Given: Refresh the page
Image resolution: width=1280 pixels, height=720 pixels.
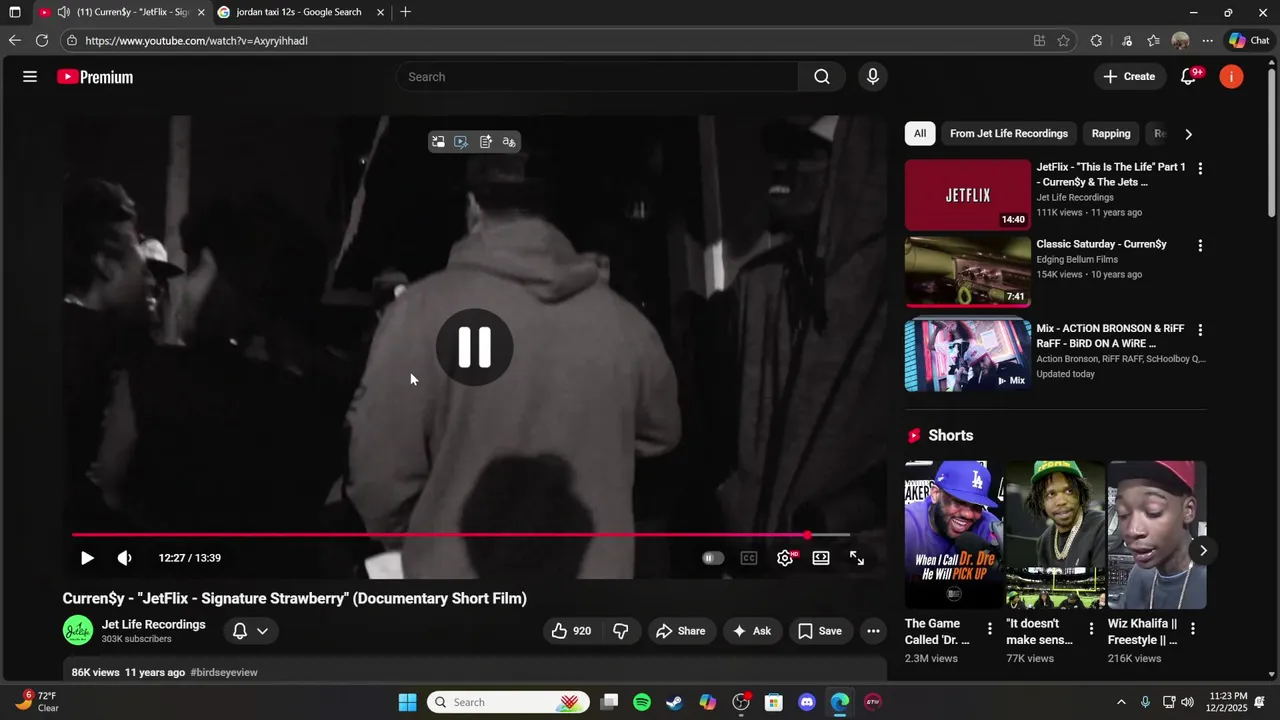Looking at the screenshot, I should click(x=42, y=41).
